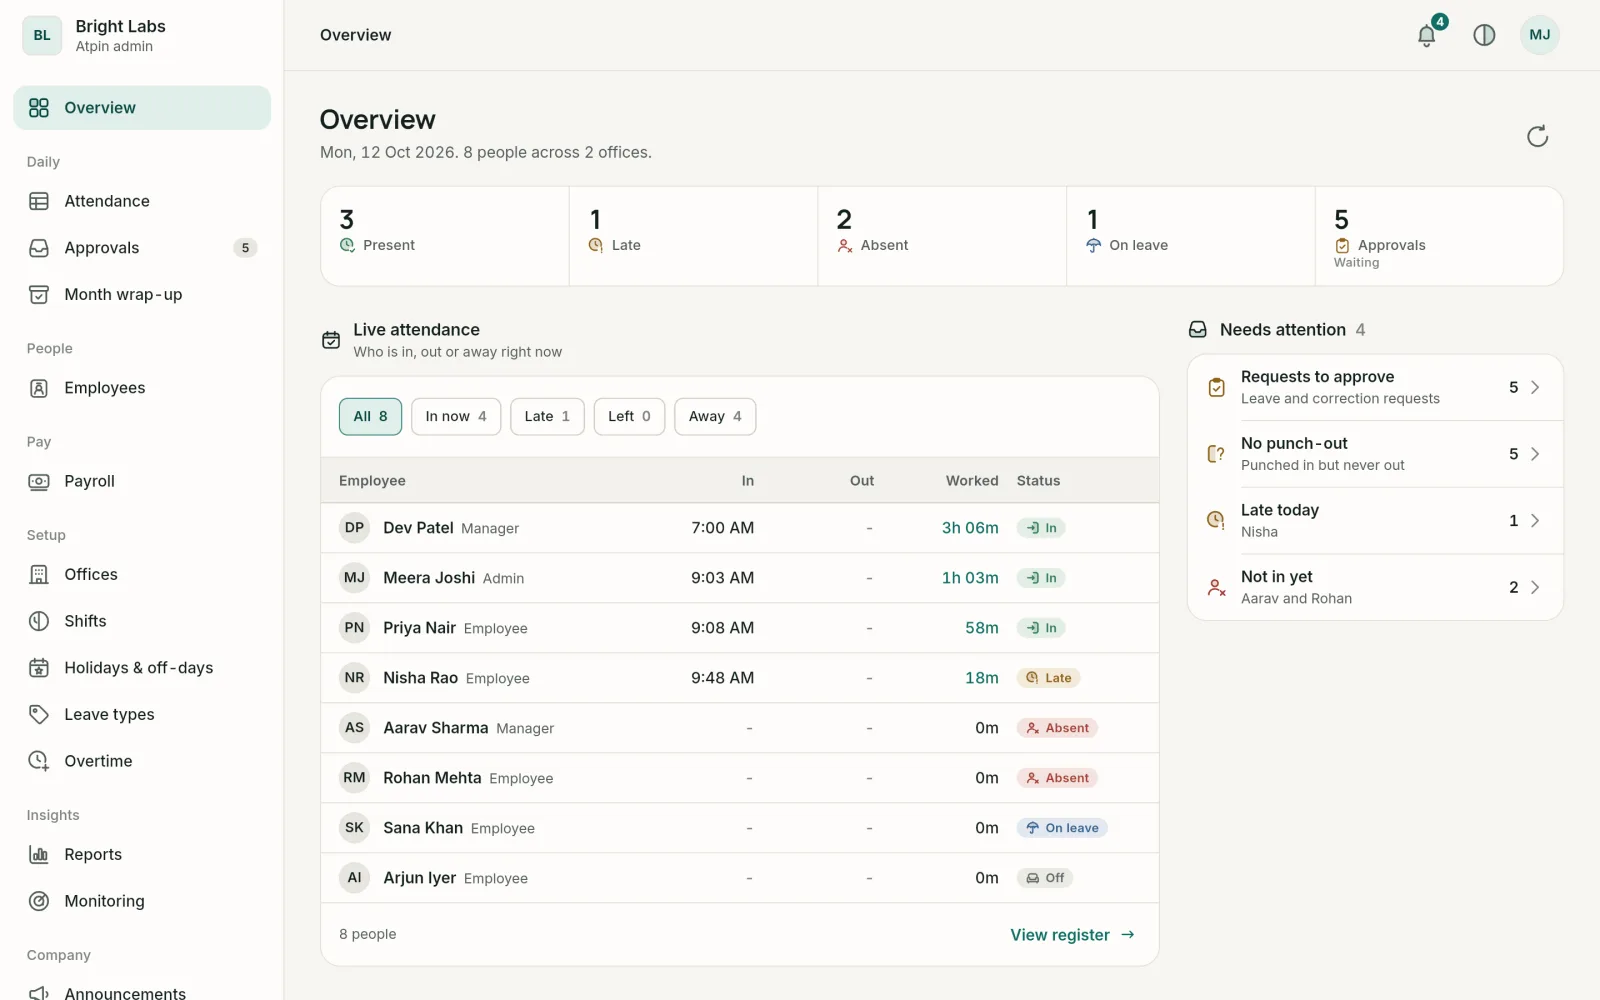Refresh the overview data
The height and width of the screenshot is (1000, 1600).
pos(1537,136)
